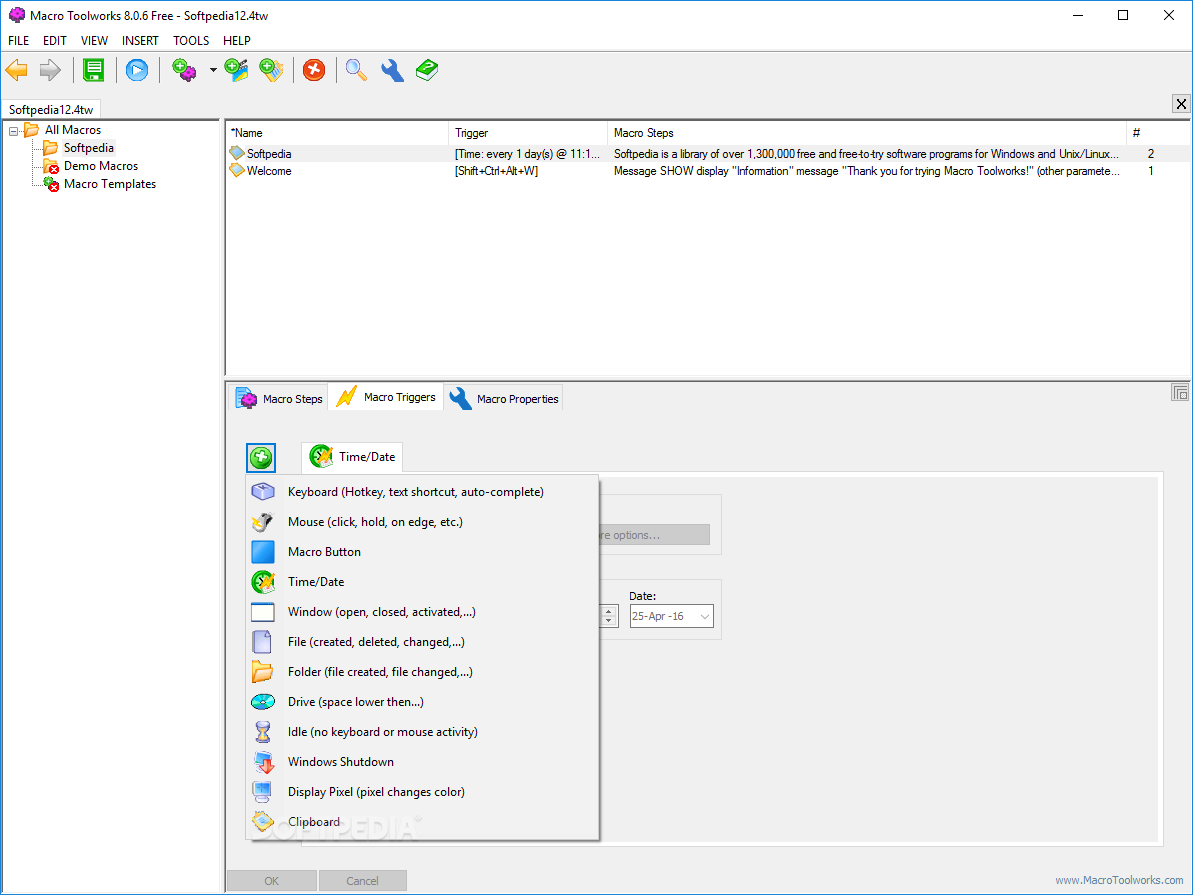
Task: Open the www.MacroToolworks.com link
Action: 1118,880
